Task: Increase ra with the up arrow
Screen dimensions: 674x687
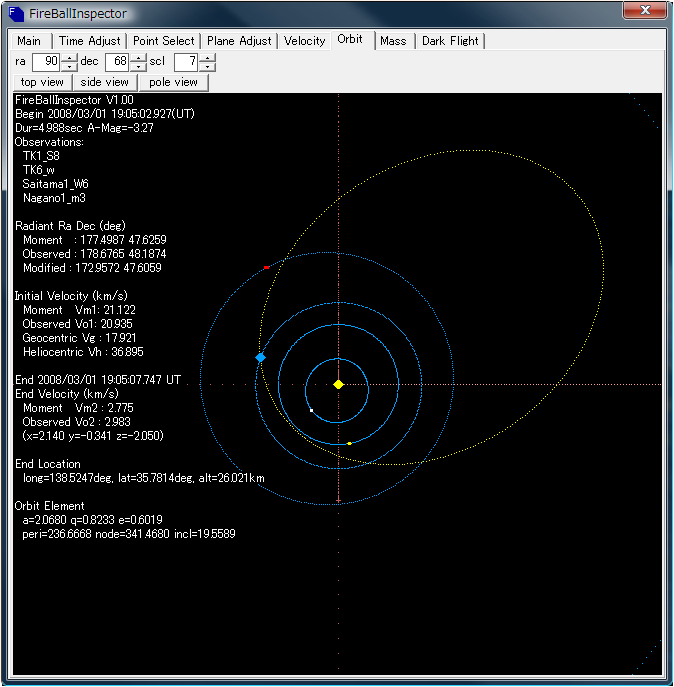Action: tap(69, 57)
